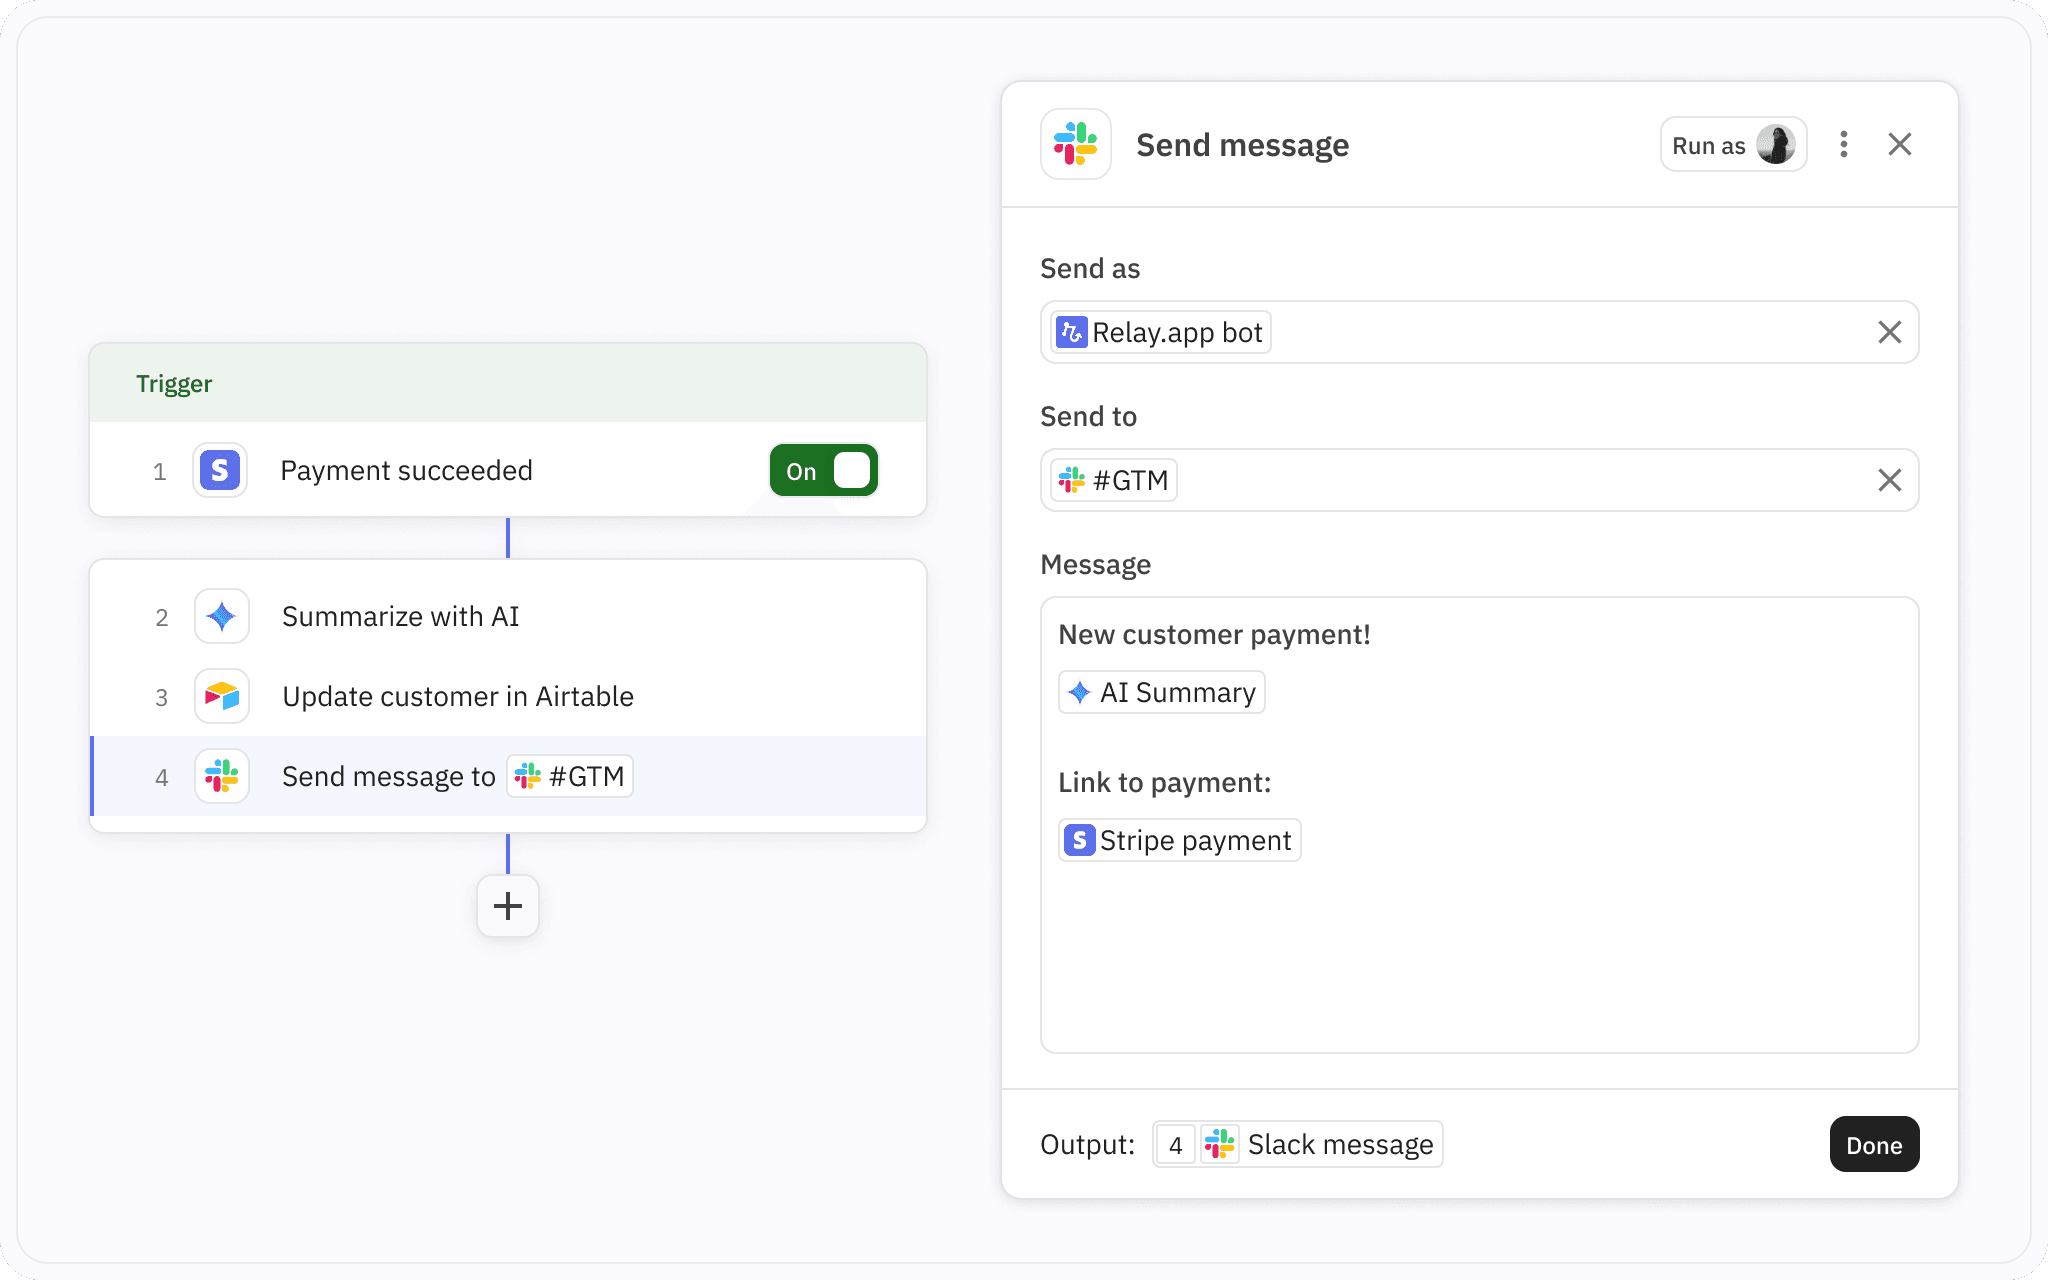The height and width of the screenshot is (1280, 2048).
Task: Toggle the workflow On switch off
Action: [x=823, y=470]
